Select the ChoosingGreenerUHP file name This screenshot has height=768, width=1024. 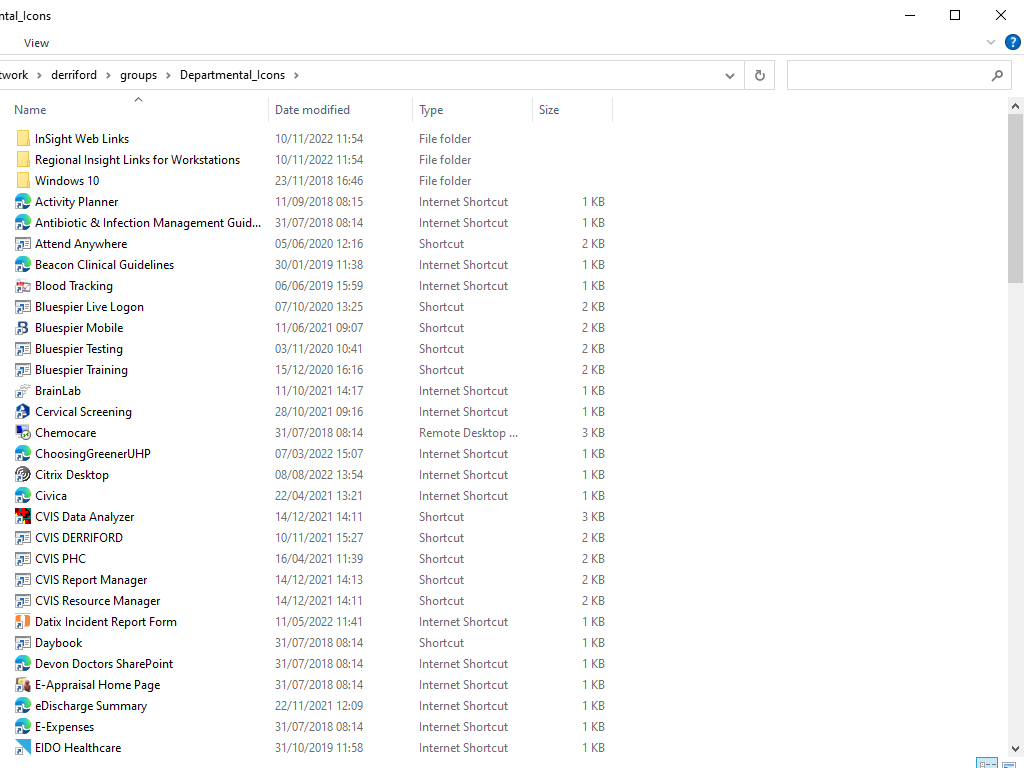tap(93, 454)
